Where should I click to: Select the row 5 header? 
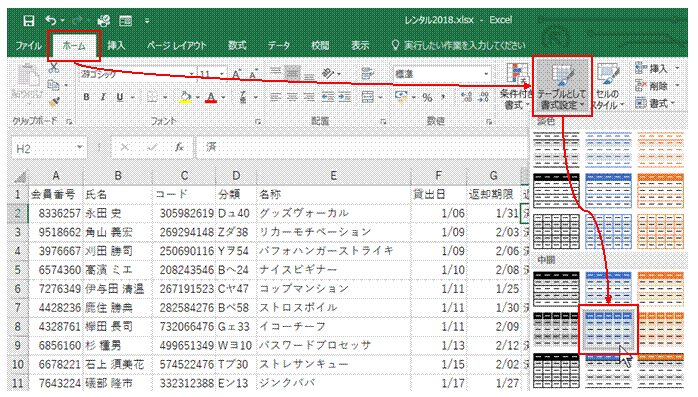(x=18, y=270)
